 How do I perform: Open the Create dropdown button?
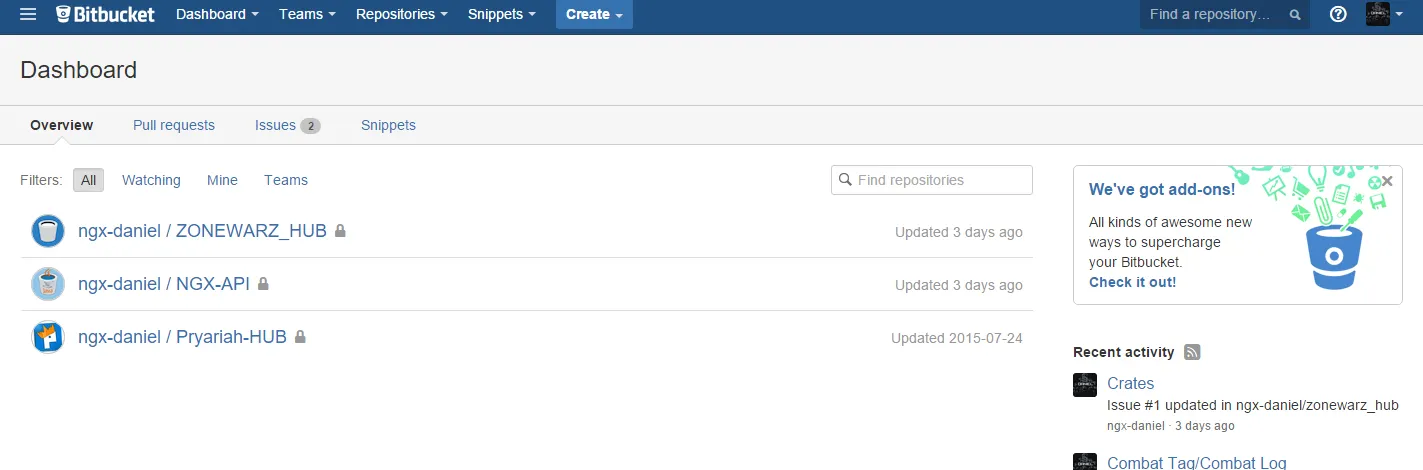point(594,14)
